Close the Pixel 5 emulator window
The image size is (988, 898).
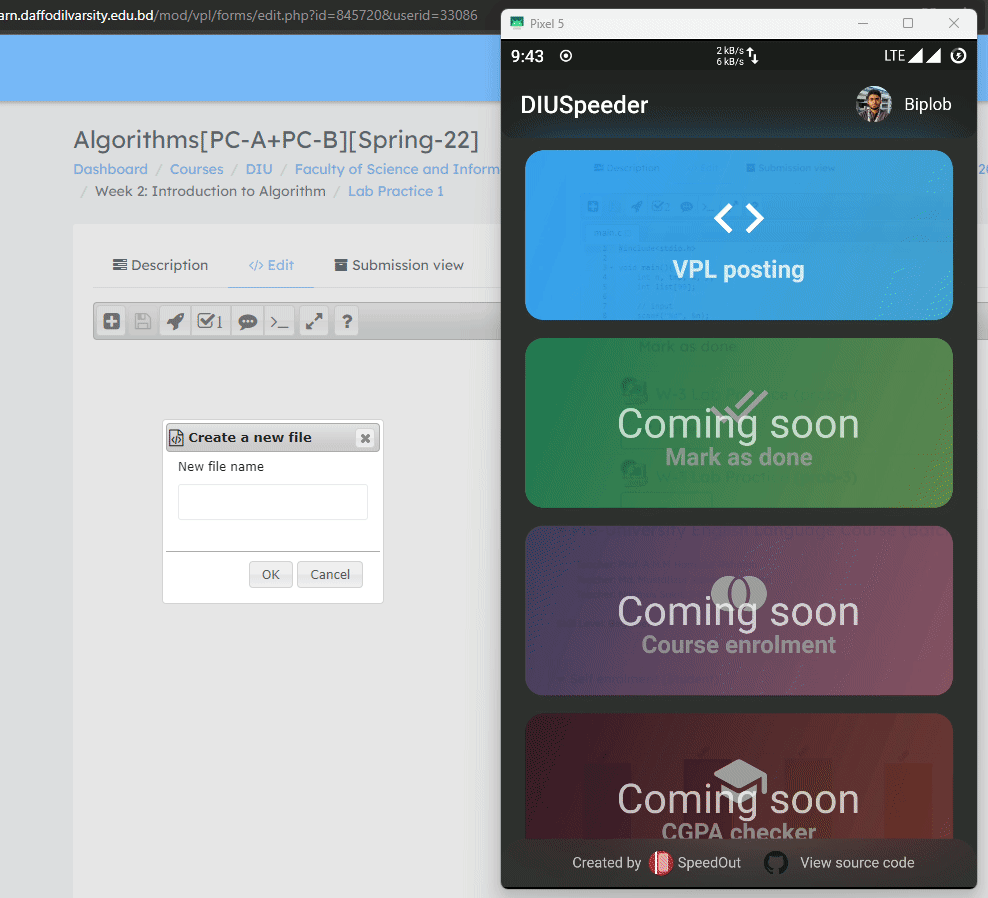pyautogui.click(x=954, y=23)
